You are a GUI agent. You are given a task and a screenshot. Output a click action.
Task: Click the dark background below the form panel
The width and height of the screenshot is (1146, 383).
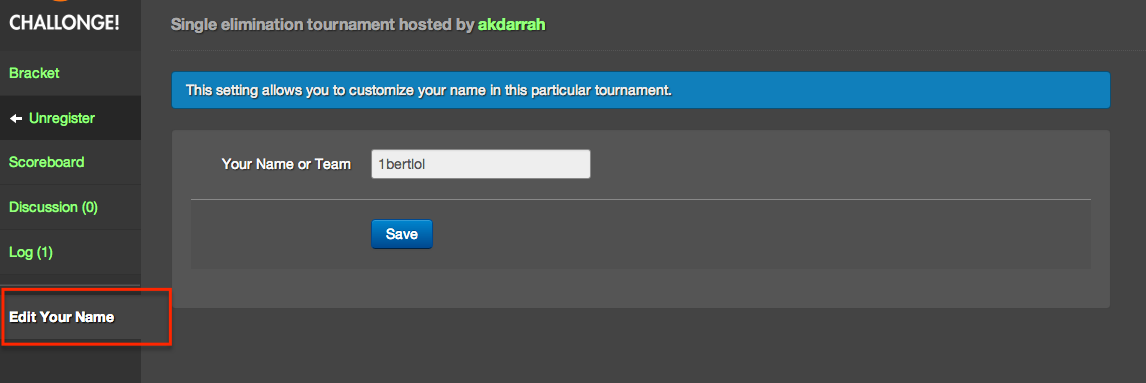click(641, 345)
